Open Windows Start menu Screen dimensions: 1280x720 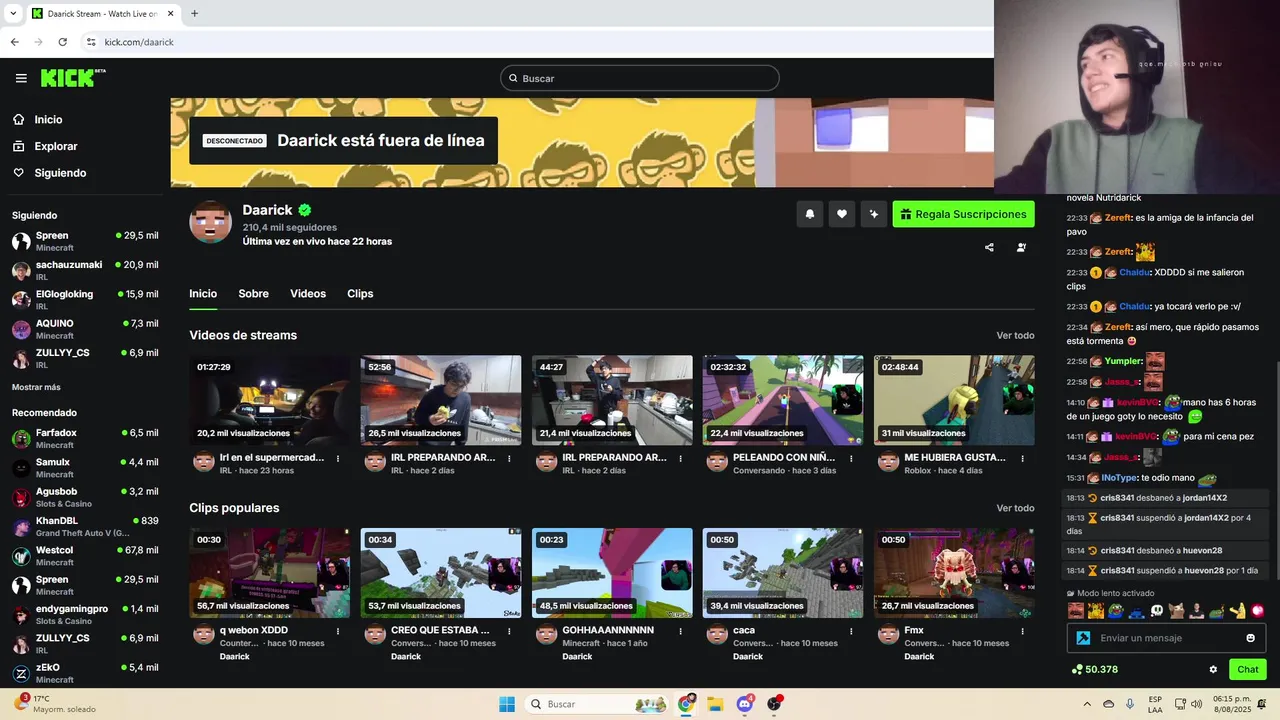point(507,704)
